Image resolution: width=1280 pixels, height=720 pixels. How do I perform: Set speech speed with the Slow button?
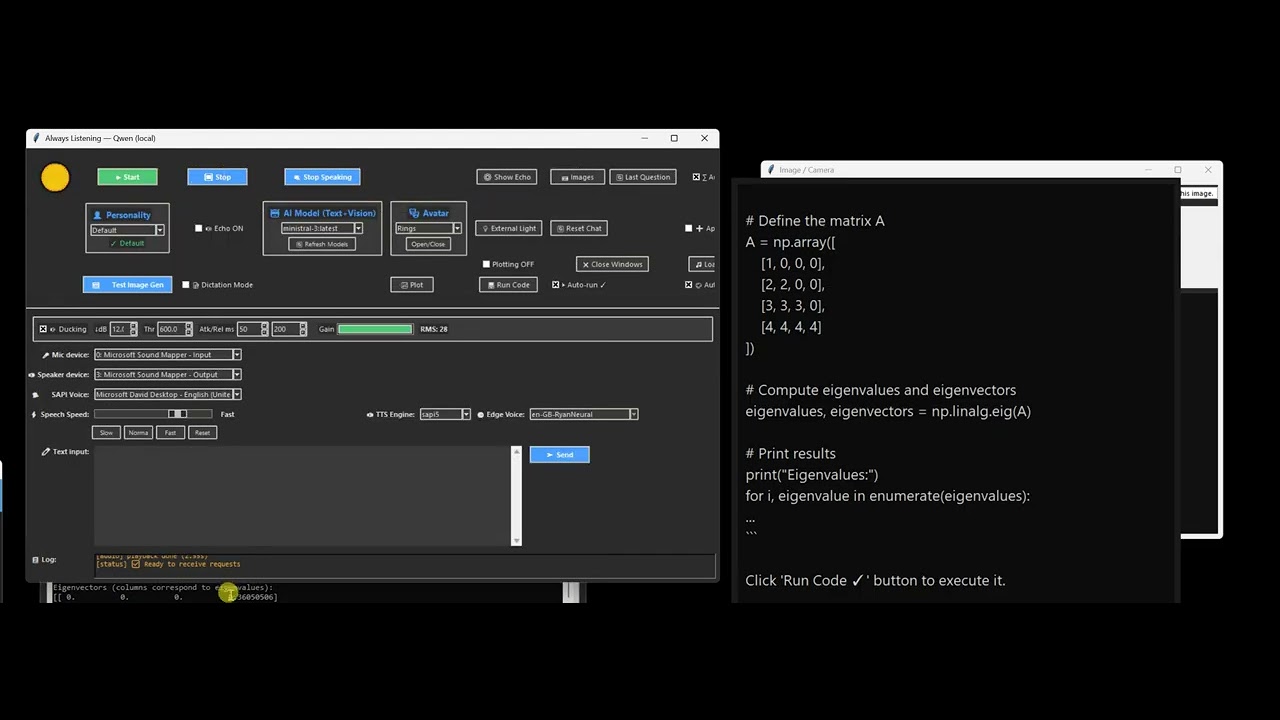point(106,433)
